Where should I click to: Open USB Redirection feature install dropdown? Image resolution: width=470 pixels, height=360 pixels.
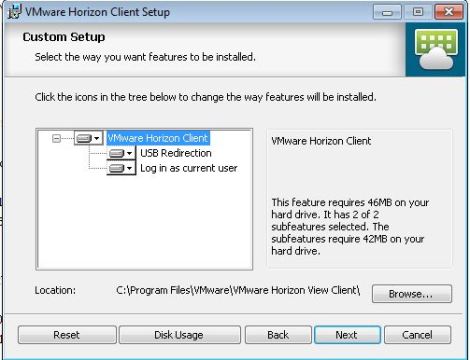[x=121, y=153]
